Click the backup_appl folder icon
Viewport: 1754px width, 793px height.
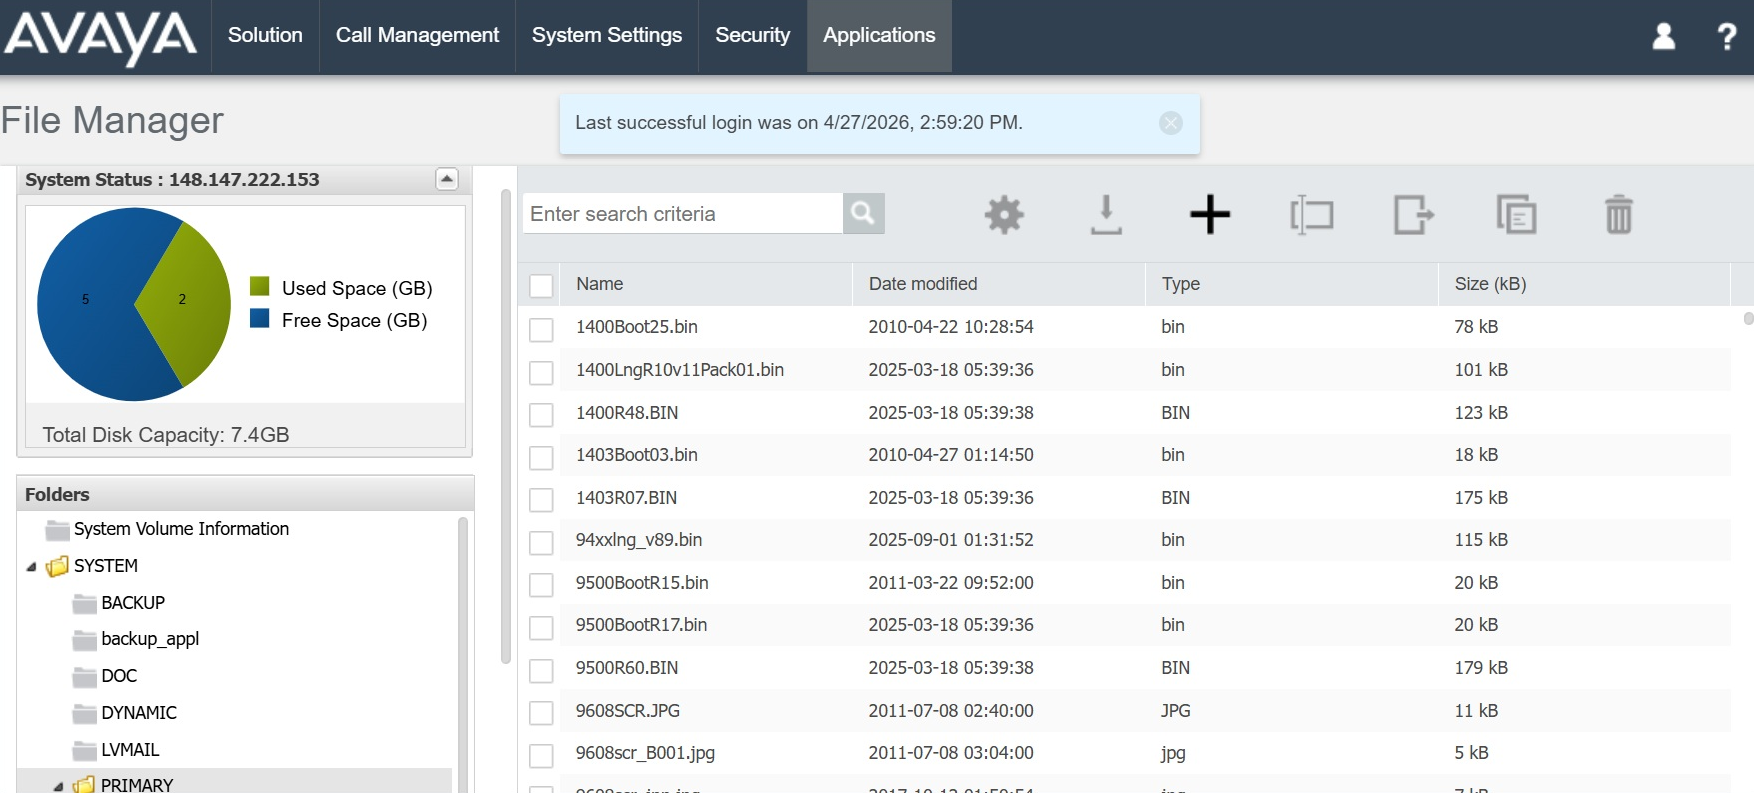[x=85, y=639]
